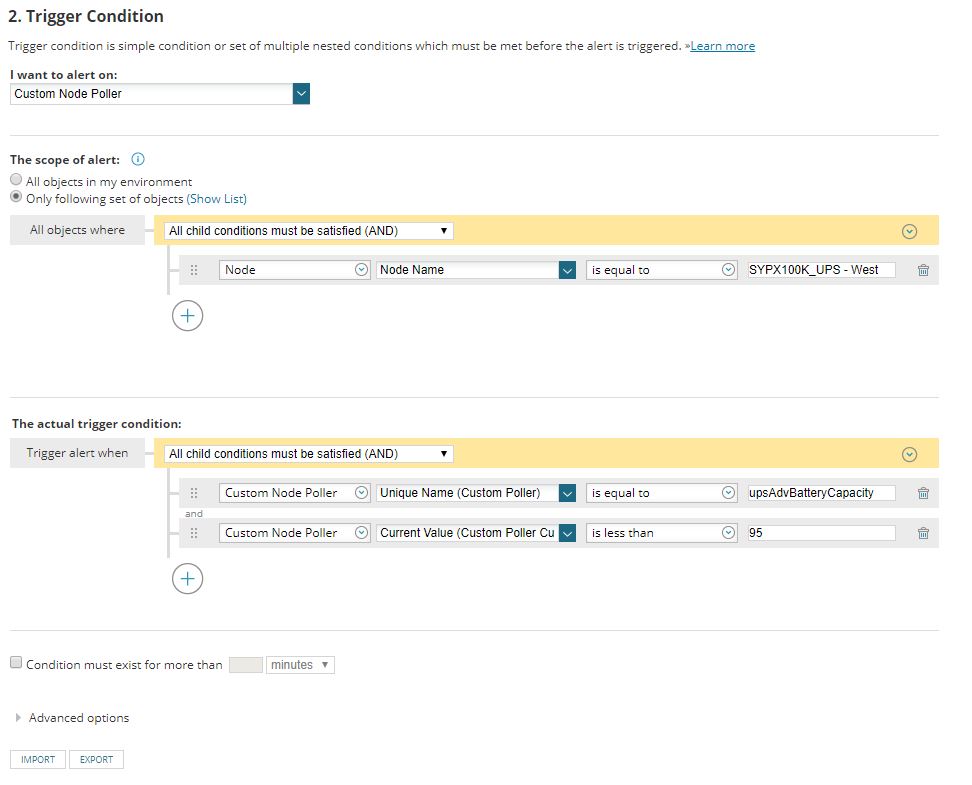Click the Export button
972x785 pixels.
[x=96, y=760]
